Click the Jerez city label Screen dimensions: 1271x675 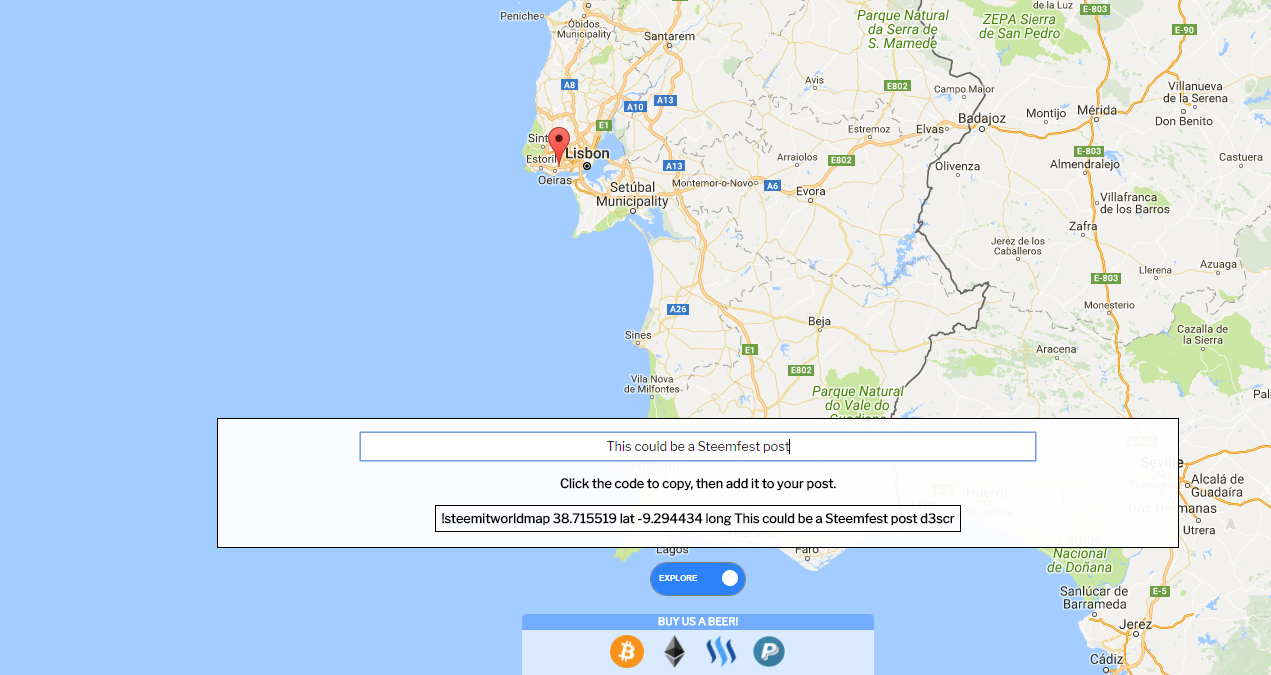[1136, 624]
